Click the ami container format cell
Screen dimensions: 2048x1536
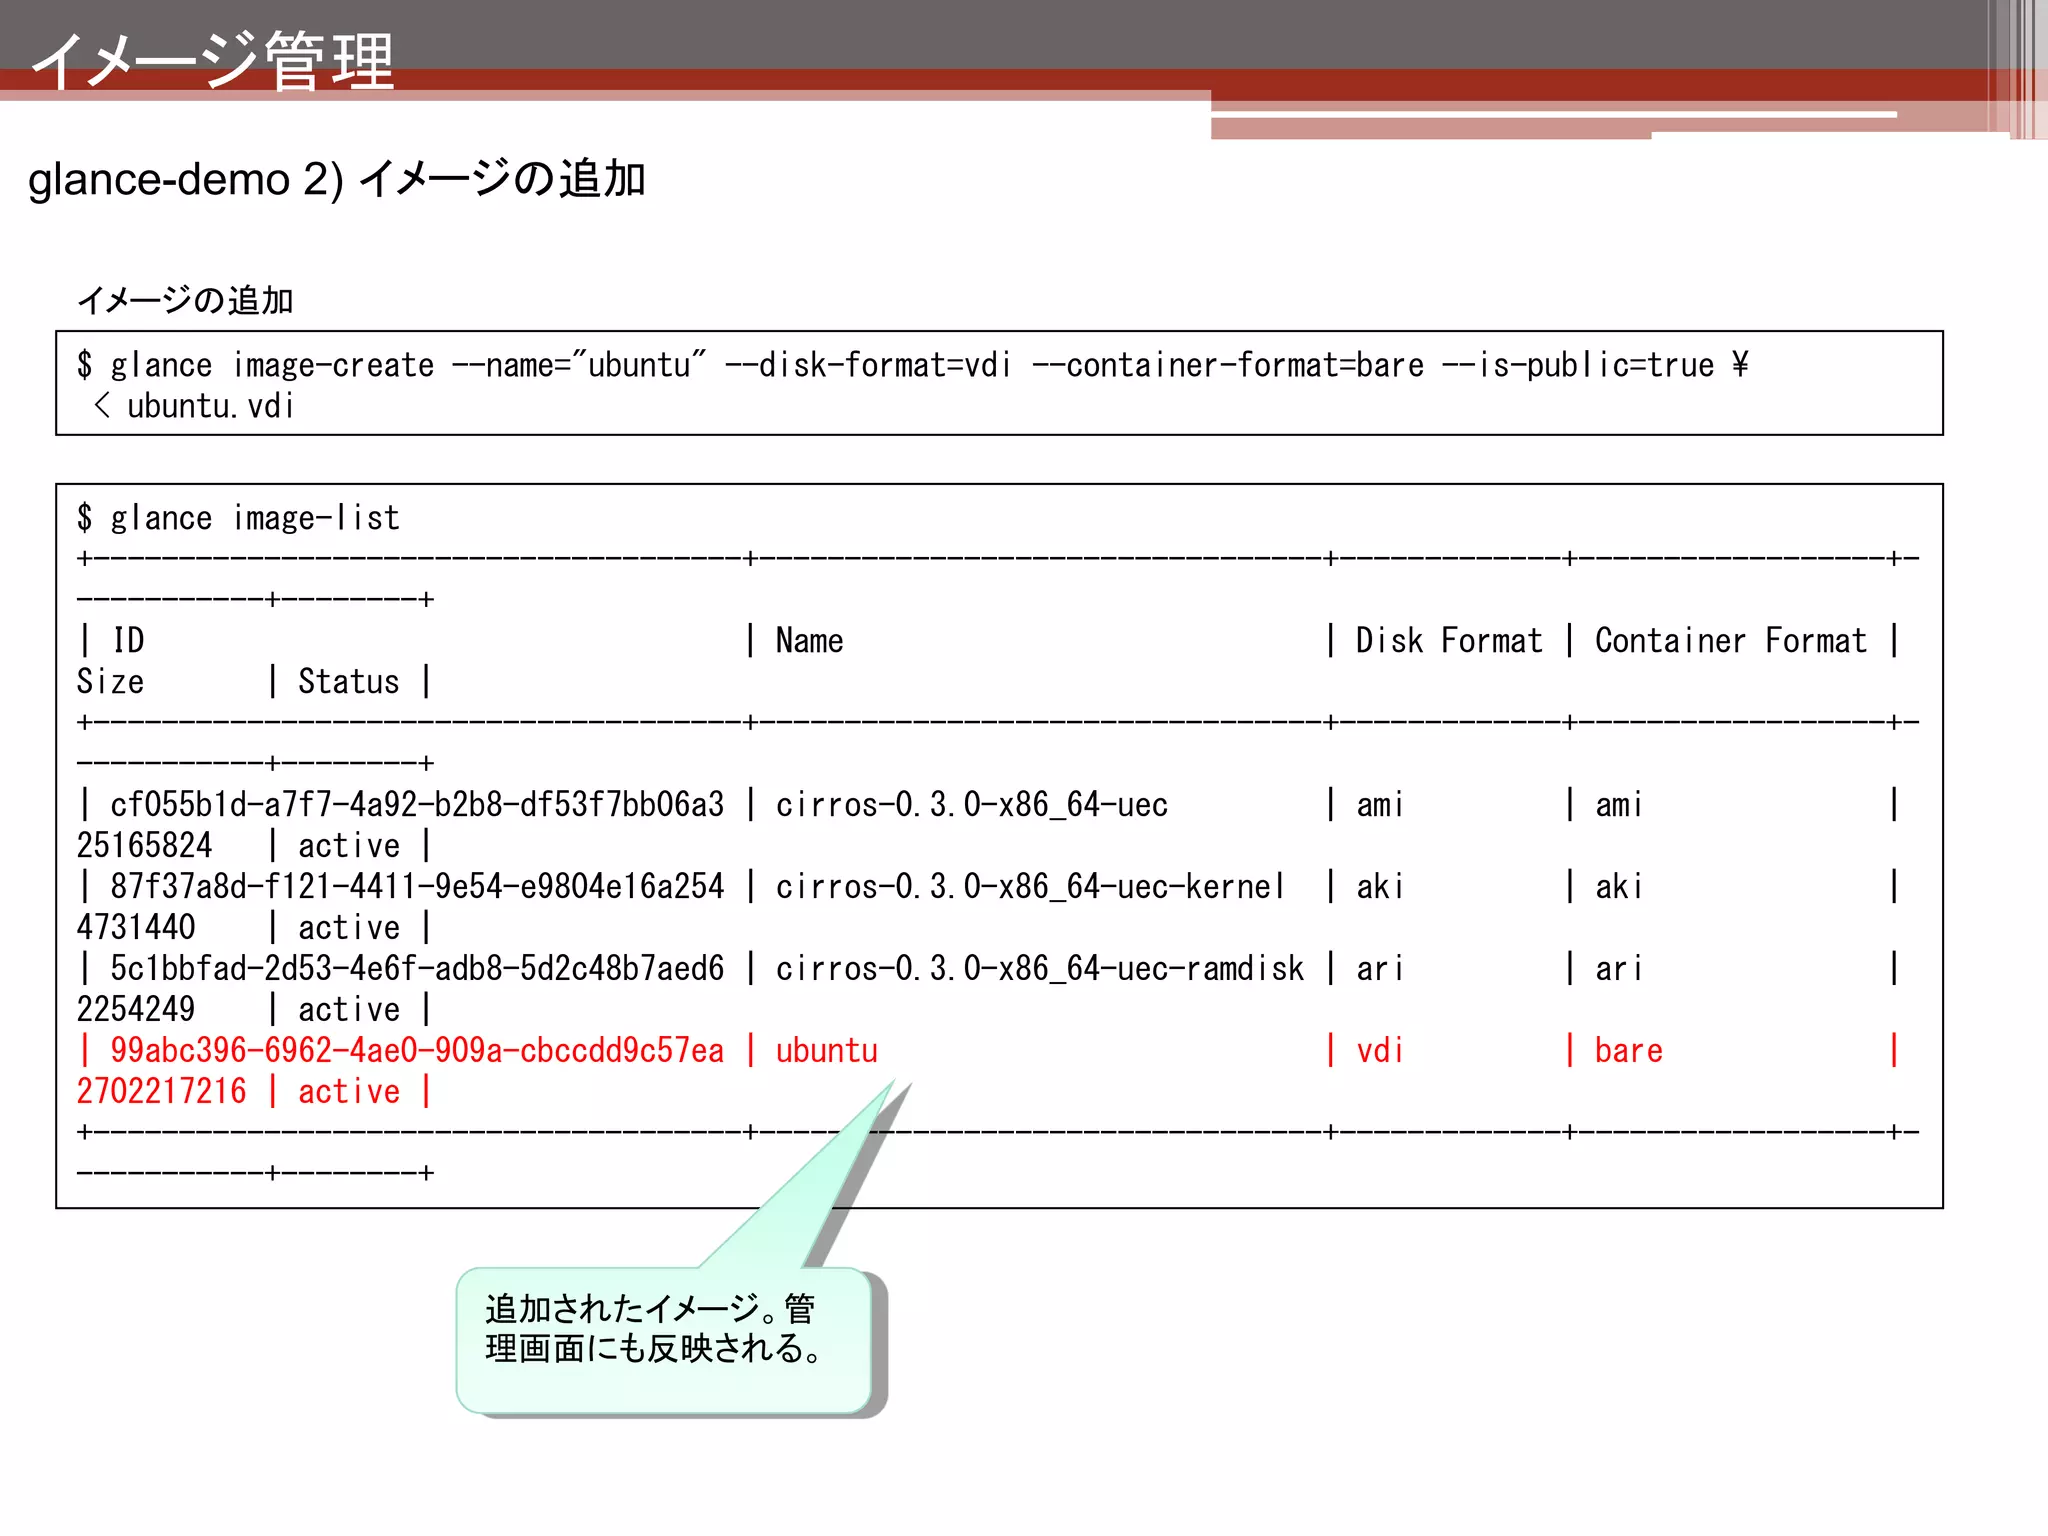1619,804
